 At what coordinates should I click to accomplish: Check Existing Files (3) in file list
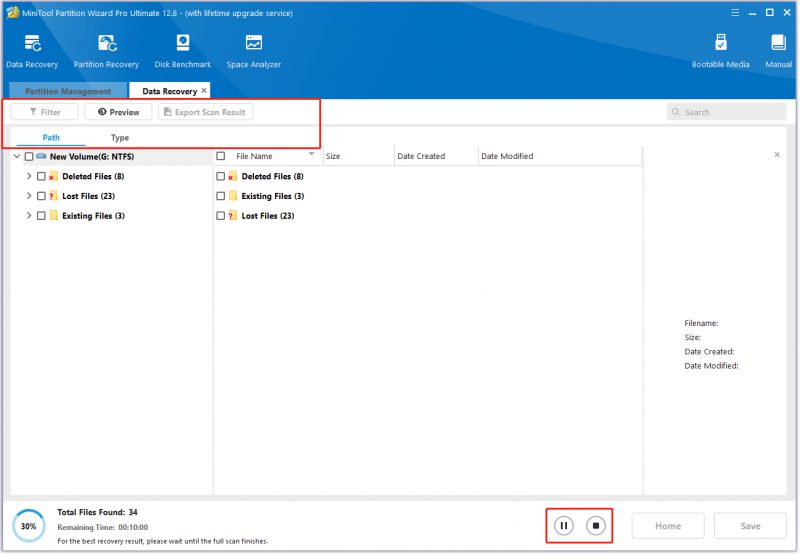[x=221, y=196]
